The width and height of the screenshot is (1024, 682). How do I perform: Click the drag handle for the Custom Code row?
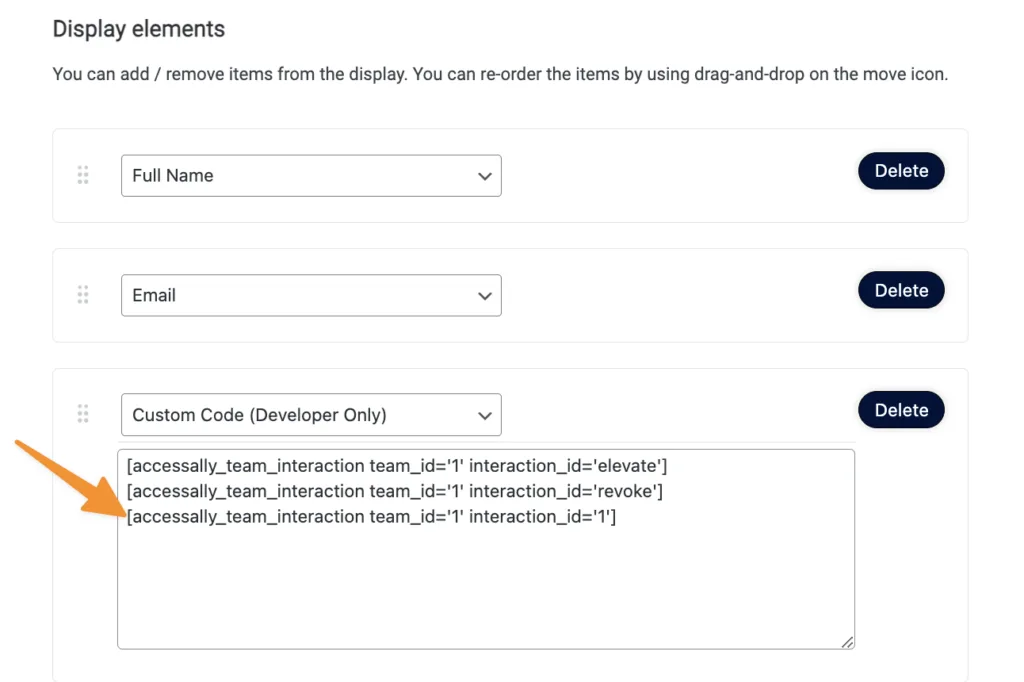pyautogui.click(x=84, y=414)
